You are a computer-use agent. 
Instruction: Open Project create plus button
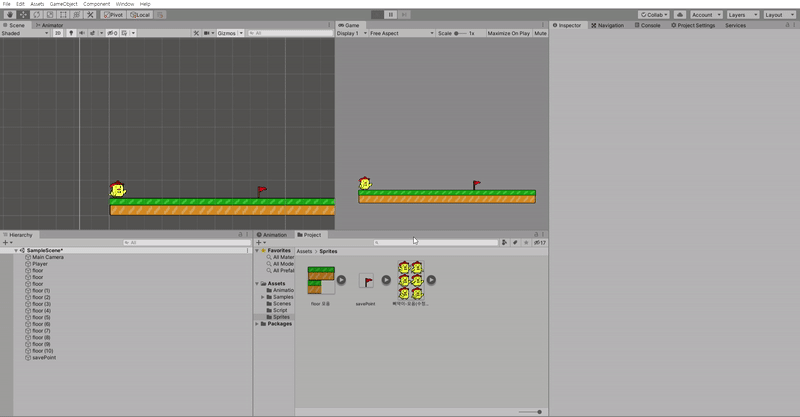(261, 243)
